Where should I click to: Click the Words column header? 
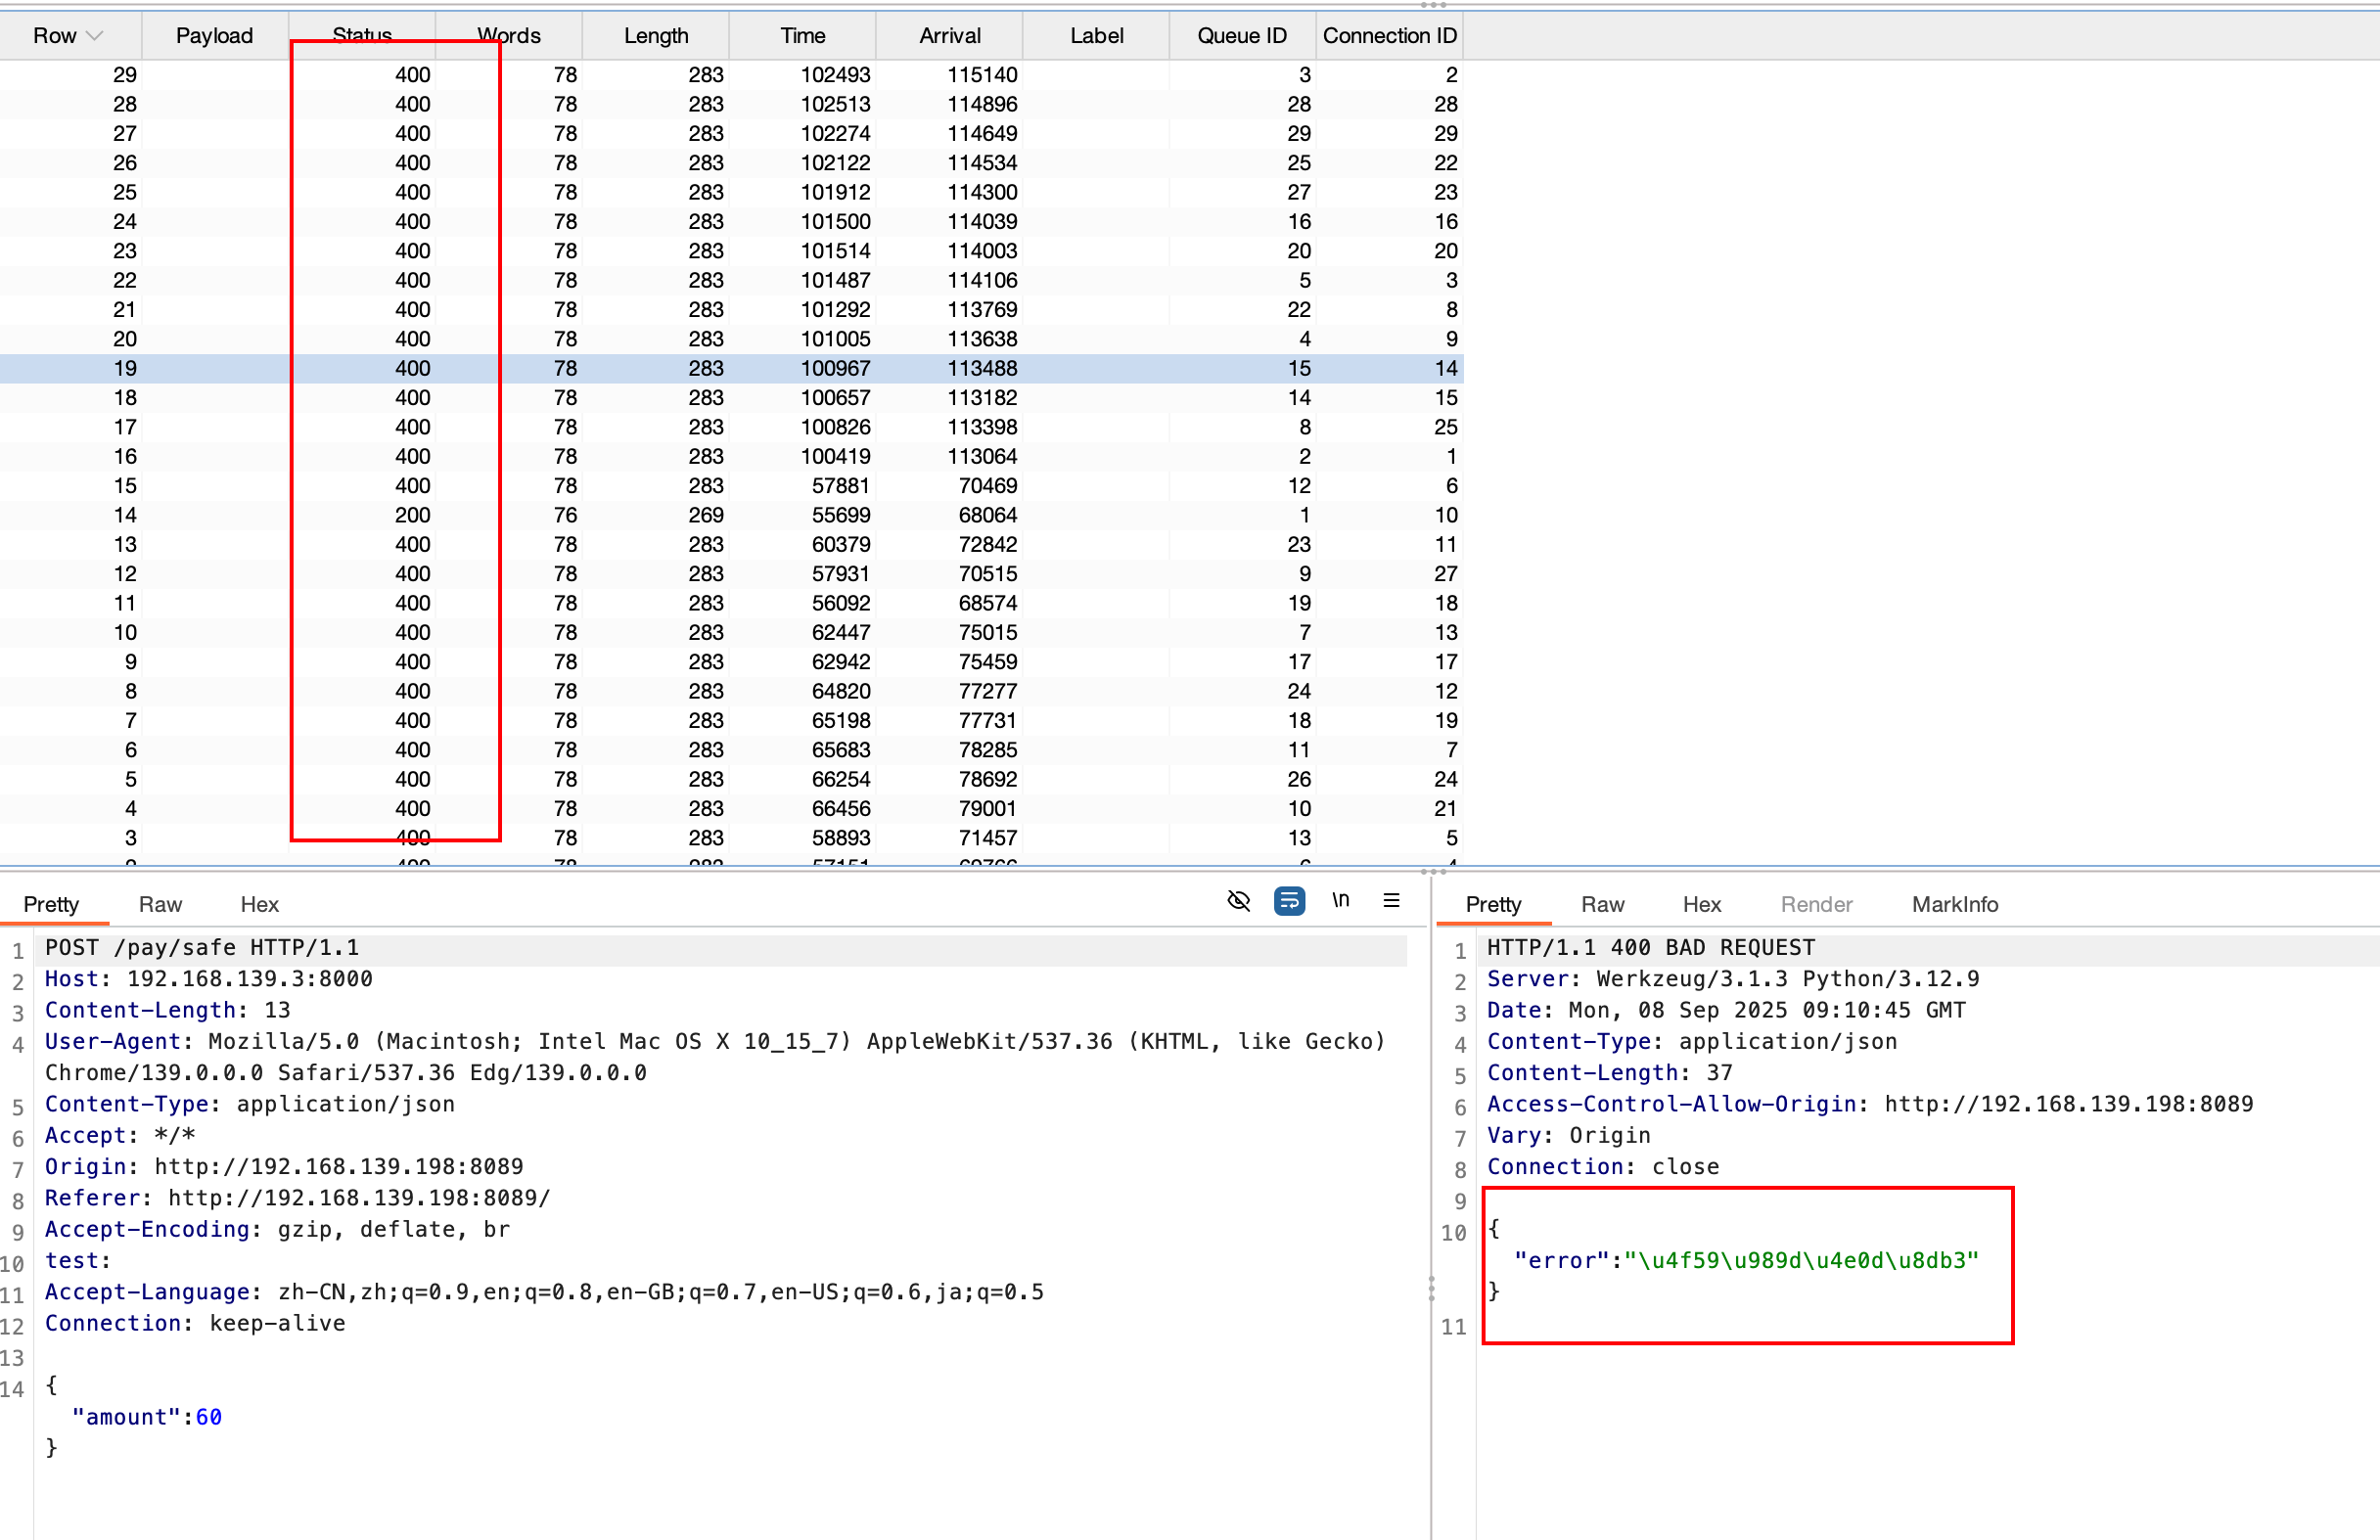point(508,36)
